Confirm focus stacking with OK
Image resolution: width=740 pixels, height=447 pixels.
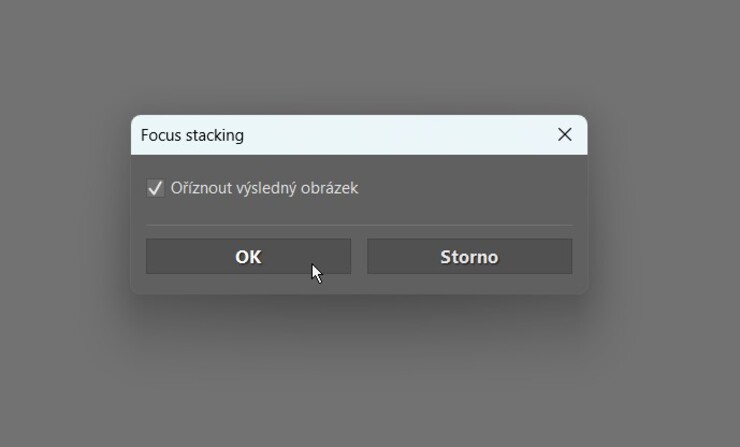pos(248,256)
